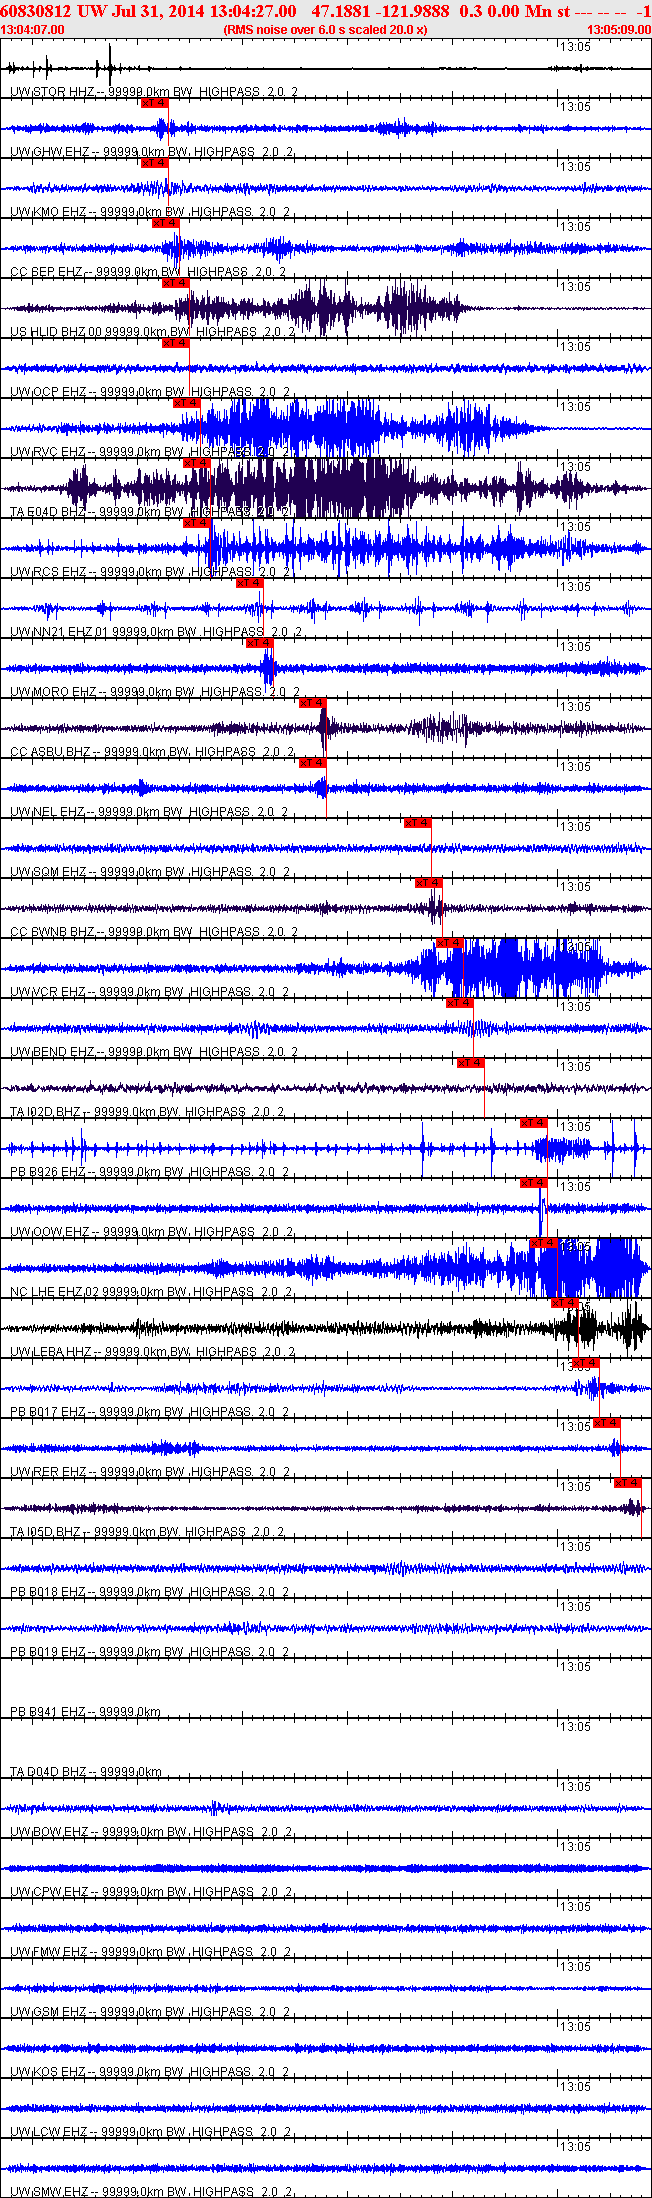Image resolution: width=652 pixels, height=2198 pixels.
Task: Click the red pick flag on the UW MORO trace
Action: click(x=259, y=643)
